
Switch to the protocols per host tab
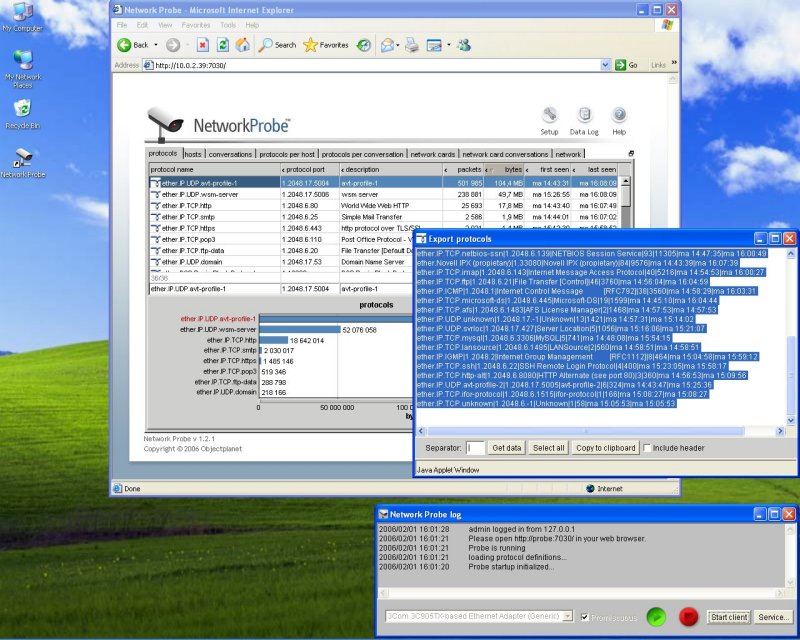(x=287, y=154)
